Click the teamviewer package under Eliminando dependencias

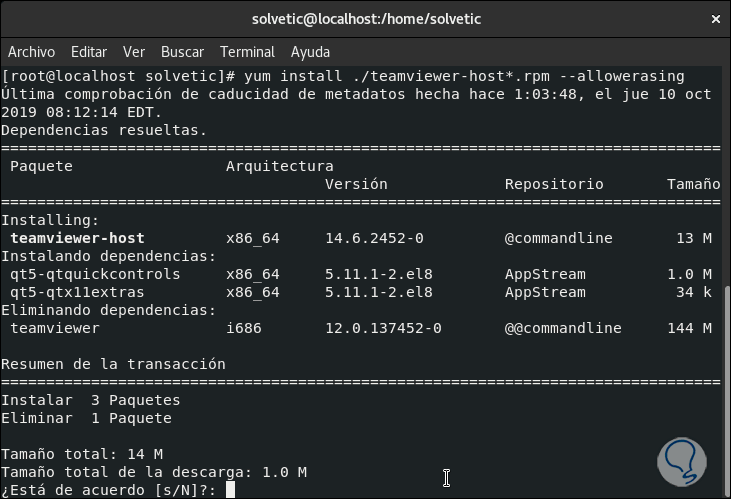(x=55, y=328)
